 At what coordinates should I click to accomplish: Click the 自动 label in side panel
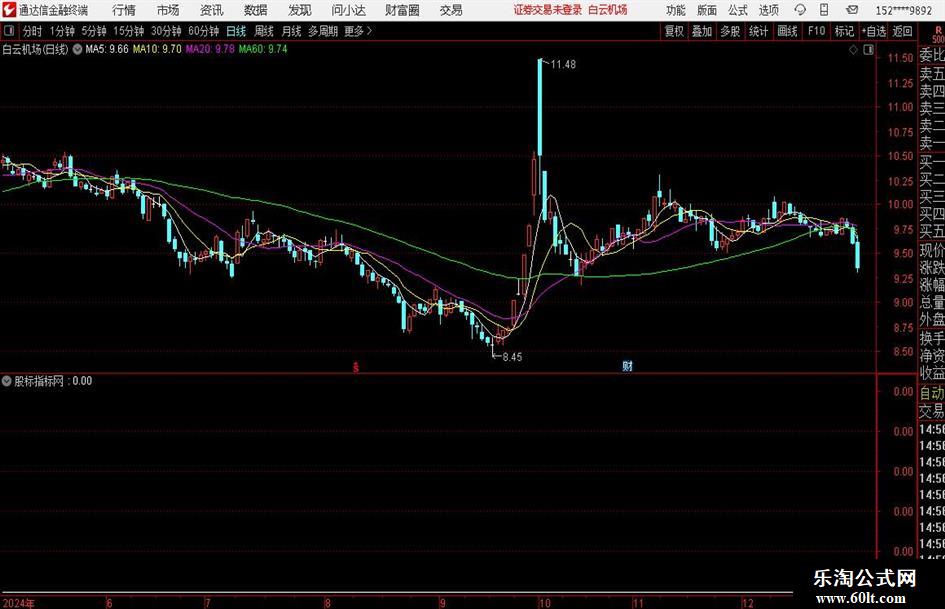[x=932, y=393]
